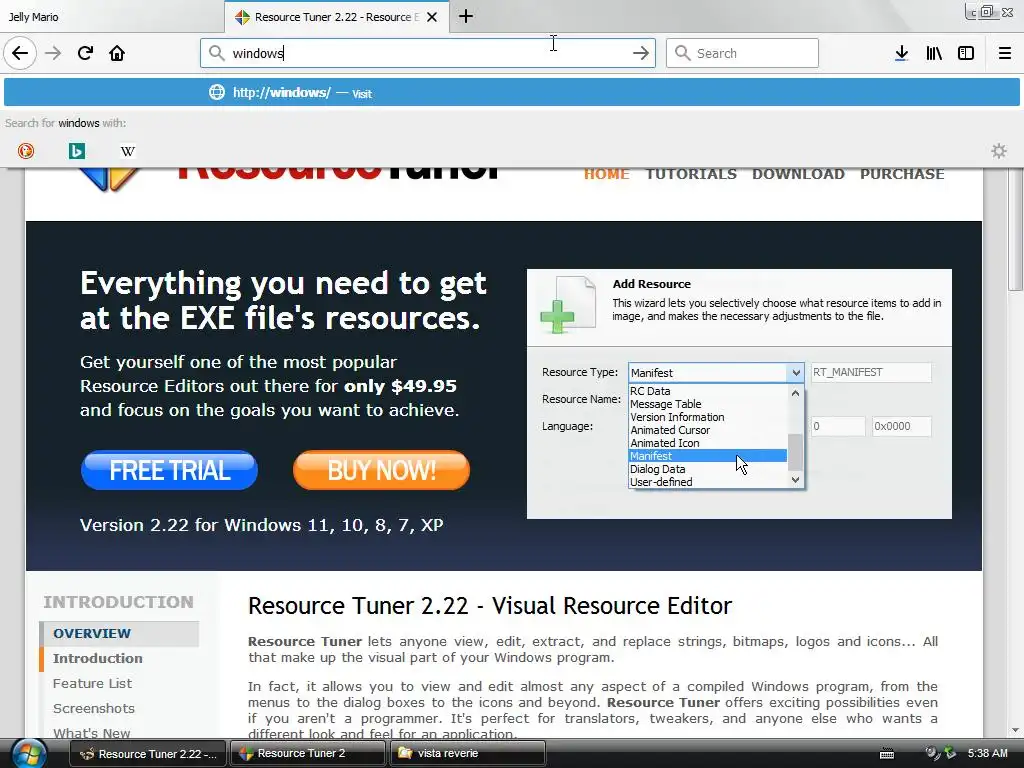Click the 5:38 AM taskbar clock
Image resolution: width=1024 pixels, height=768 pixels.
[x=987, y=754]
